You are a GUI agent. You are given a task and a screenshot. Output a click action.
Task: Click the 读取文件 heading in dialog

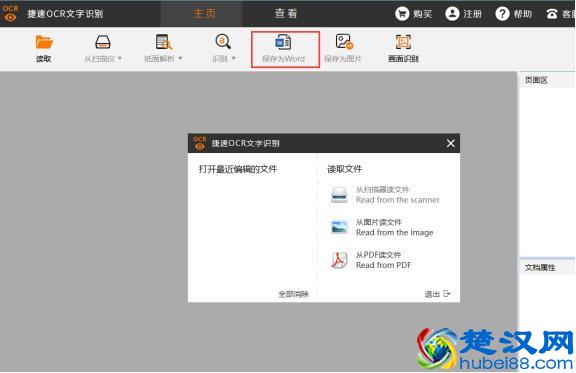(x=345, y=169)
